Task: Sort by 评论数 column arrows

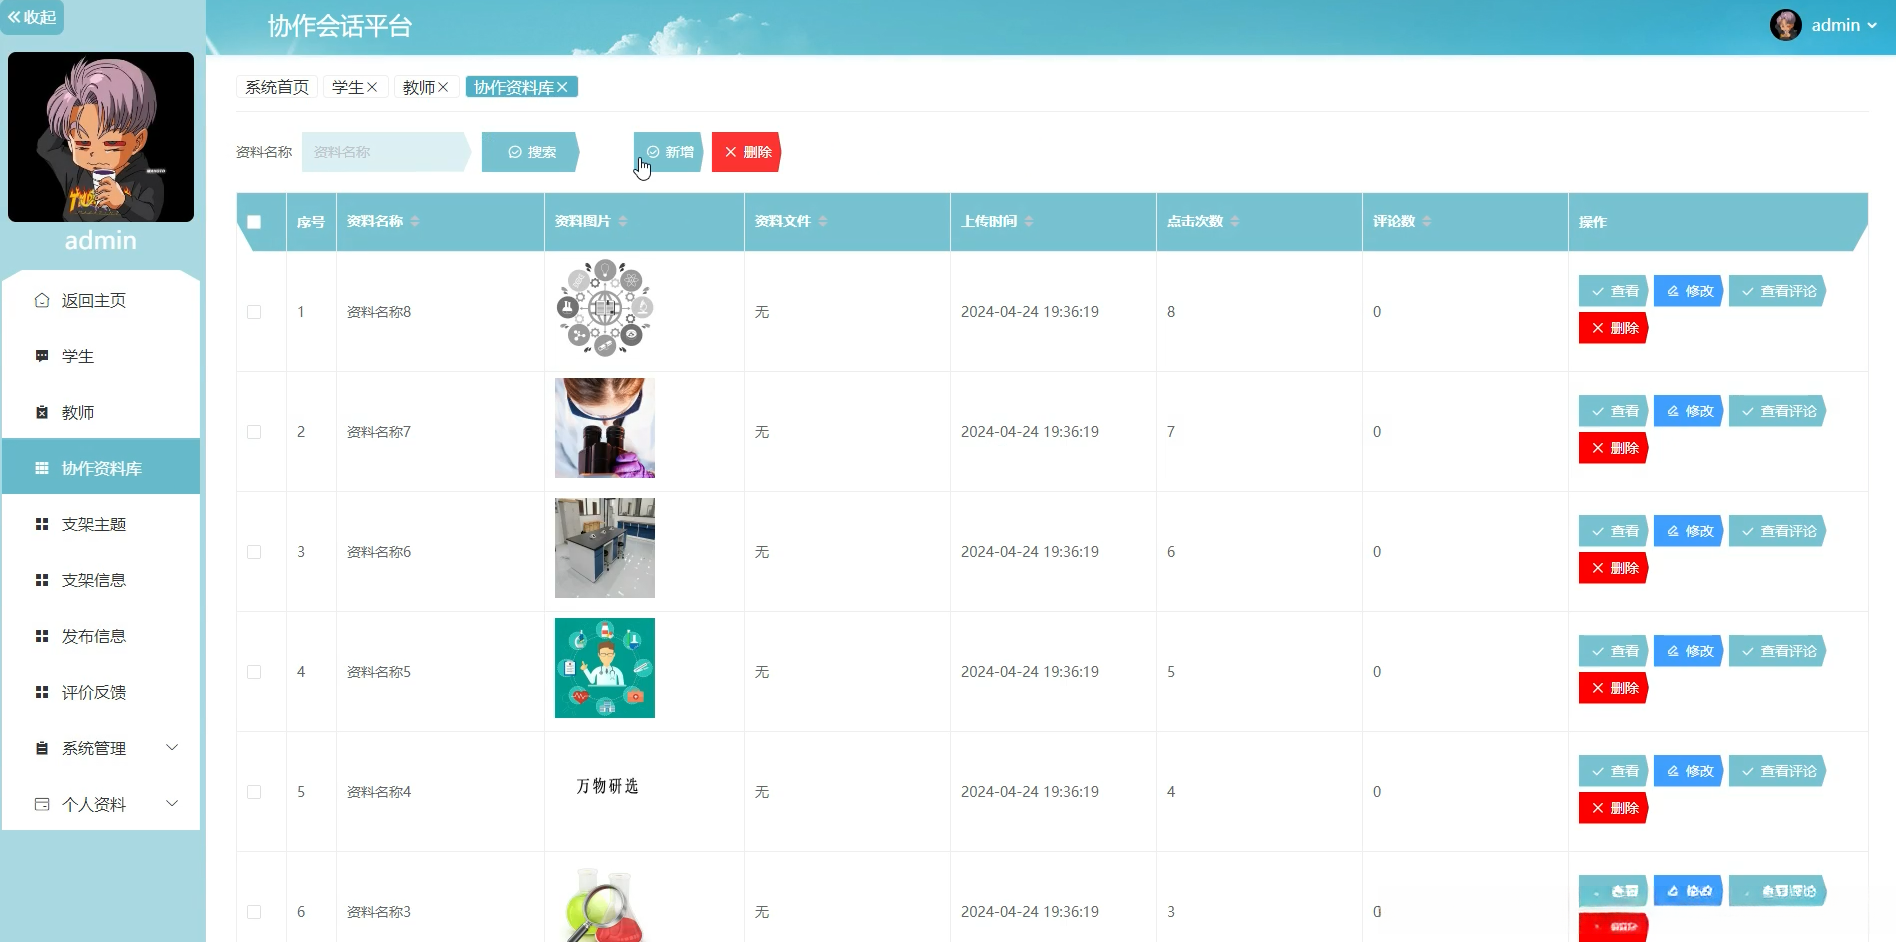Action: [1427, 221]
